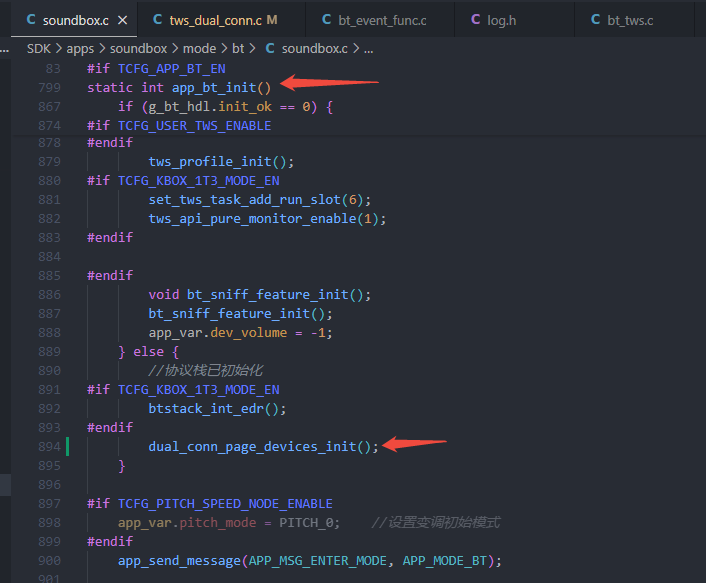The width and height of the screenshot is (706, 583).
Task: Open the tws_dual_conn.c tab
Action: tap(215, 20)
